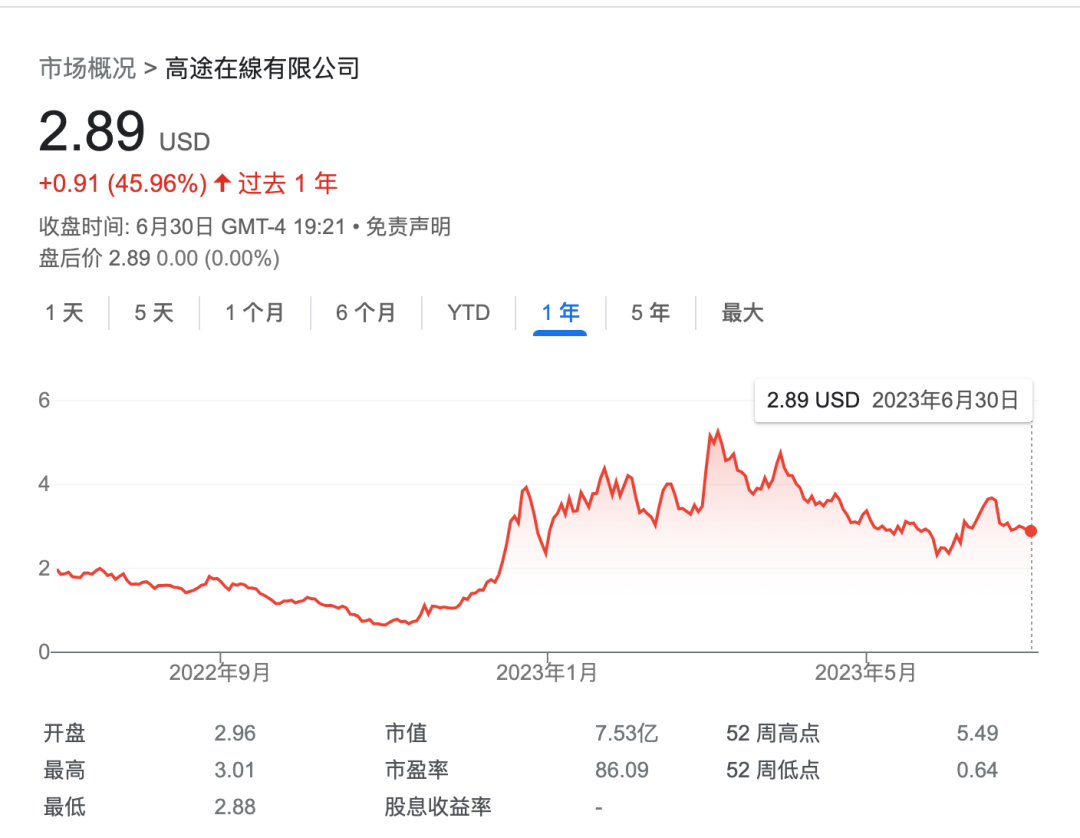Click the 52 周高点 label

click(x=773, y=733)
